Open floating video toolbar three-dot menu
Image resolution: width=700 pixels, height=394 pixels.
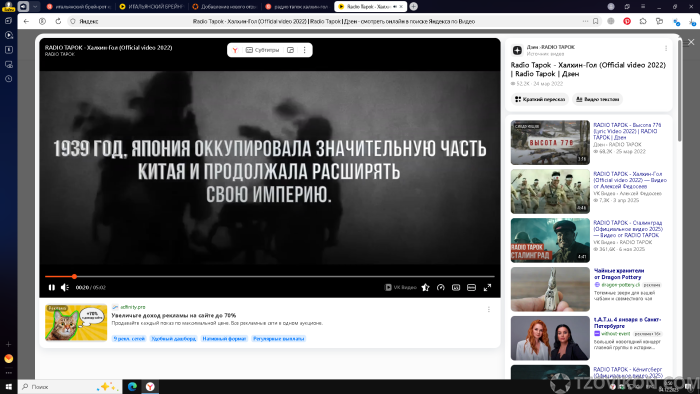coord(304,50)
